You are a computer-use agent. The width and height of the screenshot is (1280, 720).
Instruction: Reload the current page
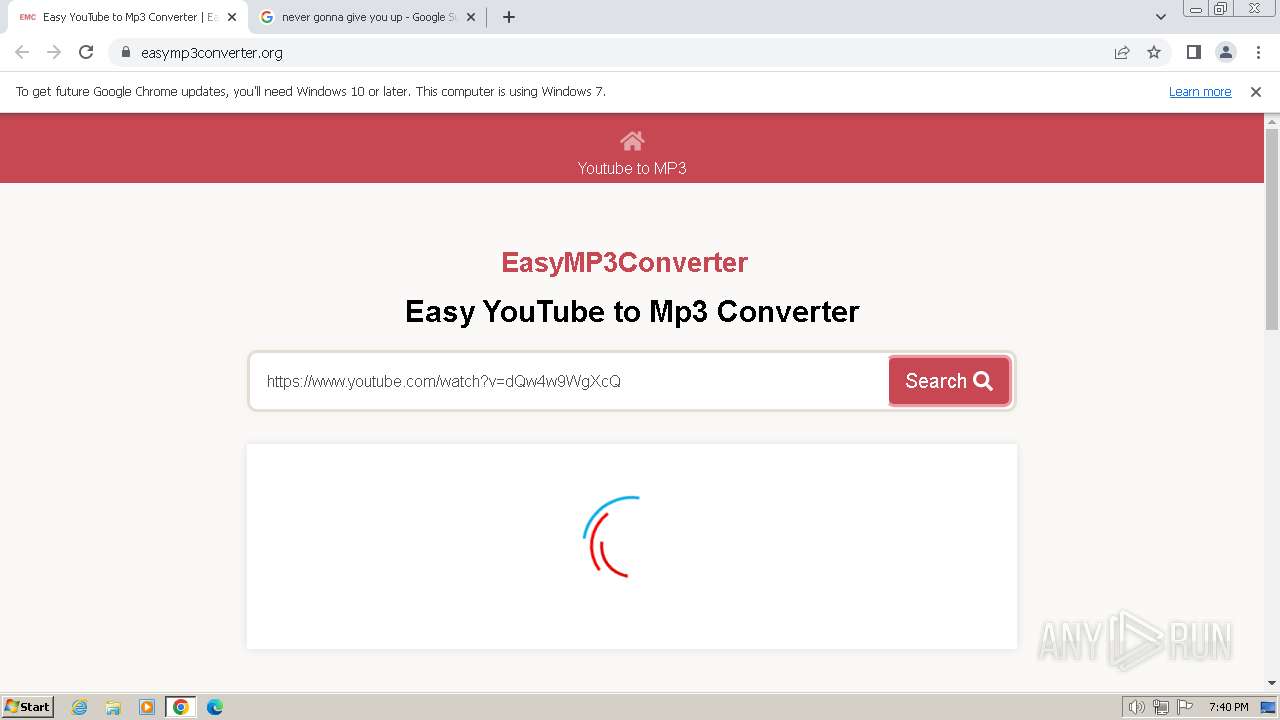tap(86, 52)
